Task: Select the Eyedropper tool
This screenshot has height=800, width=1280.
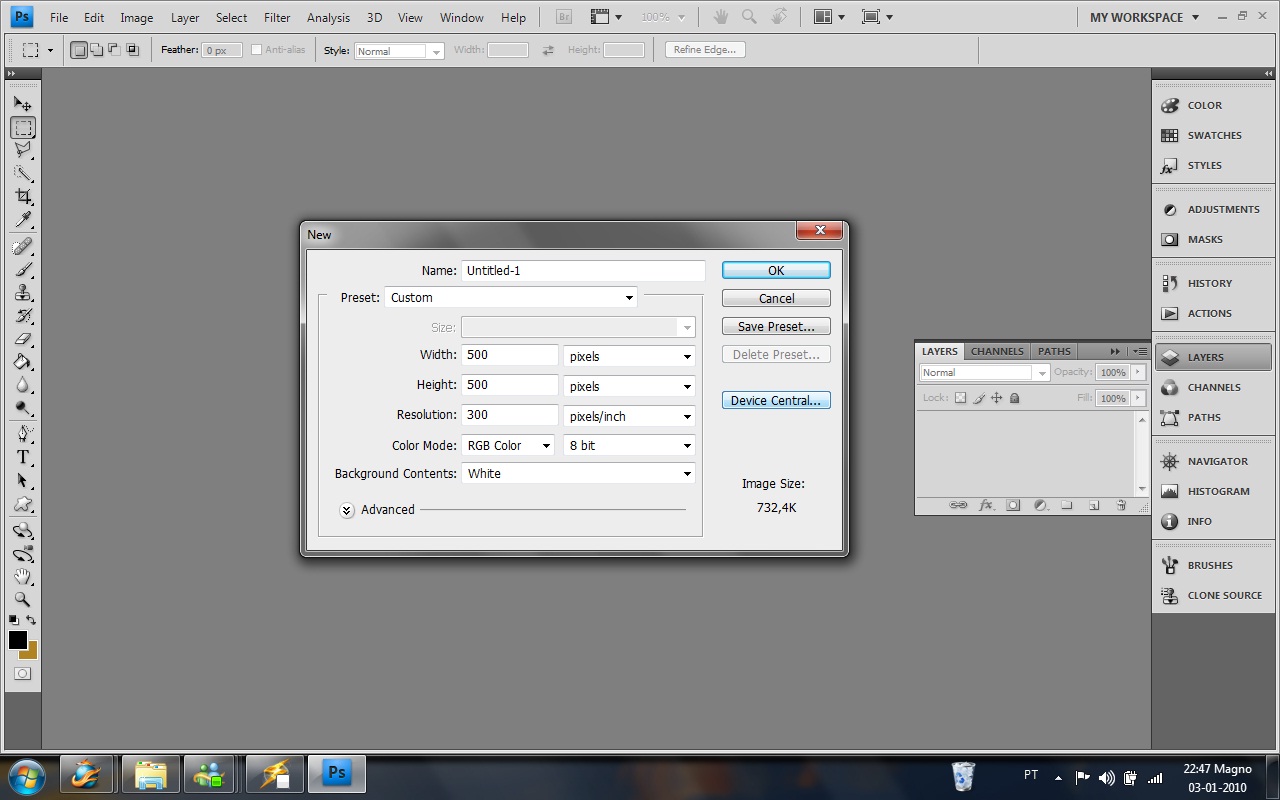Action: click(x=23, y=219)
